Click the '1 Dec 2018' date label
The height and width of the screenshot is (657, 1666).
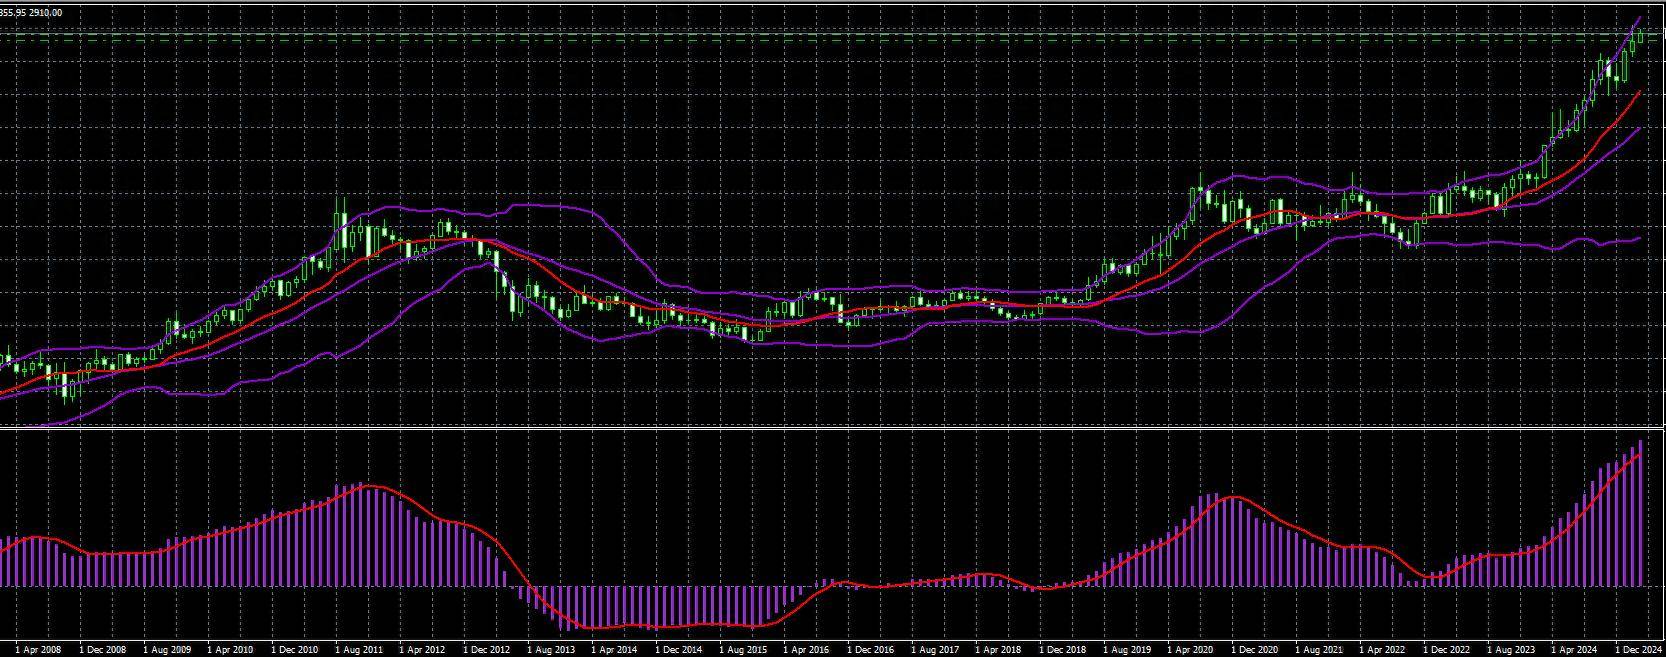[1062, 650]
